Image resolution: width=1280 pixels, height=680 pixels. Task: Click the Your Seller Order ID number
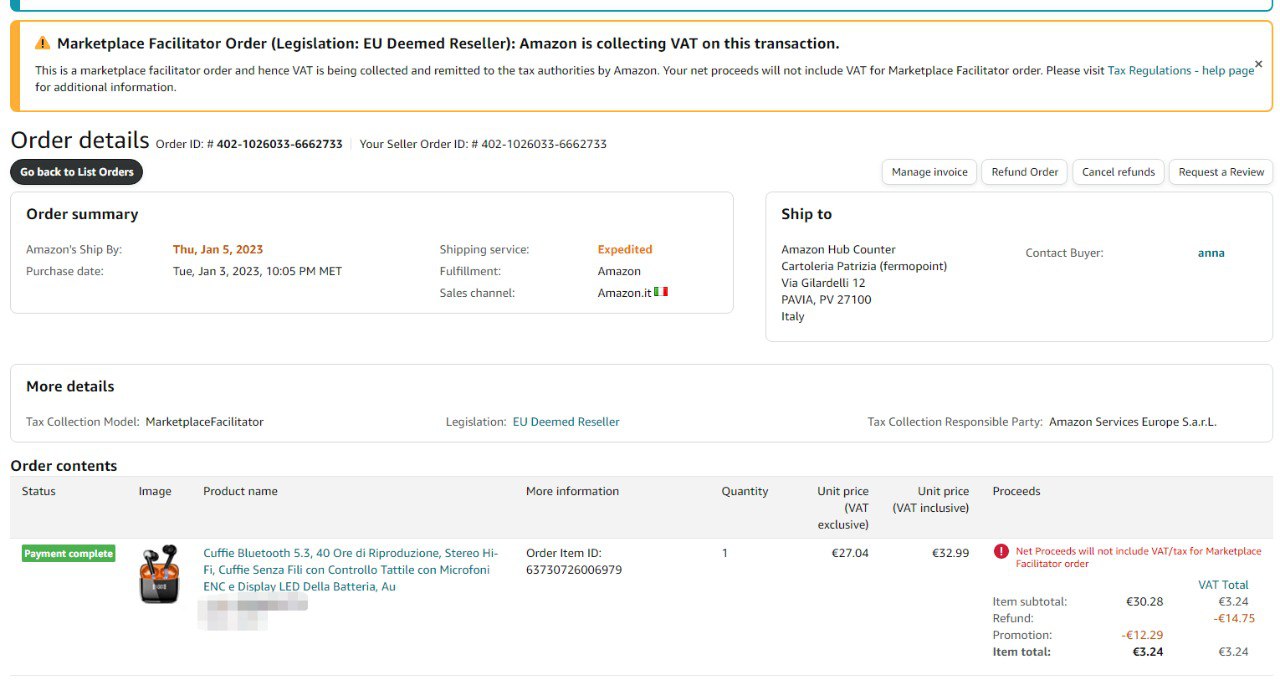(544, 144)
